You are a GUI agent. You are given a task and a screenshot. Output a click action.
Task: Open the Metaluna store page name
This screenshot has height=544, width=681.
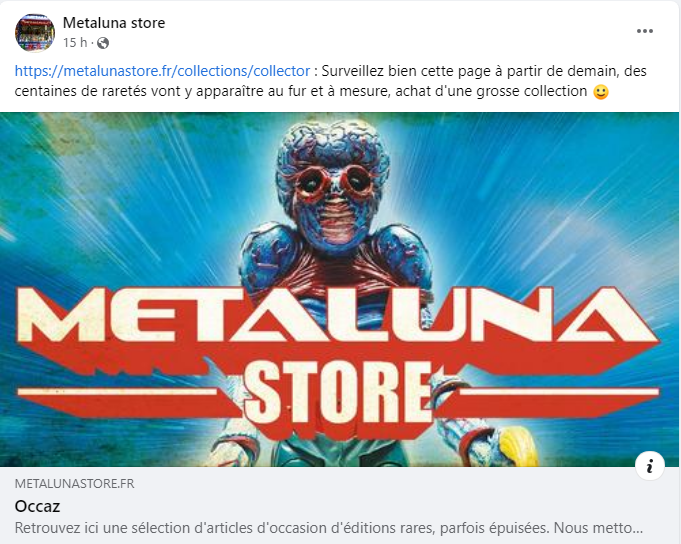pos(114,23)
